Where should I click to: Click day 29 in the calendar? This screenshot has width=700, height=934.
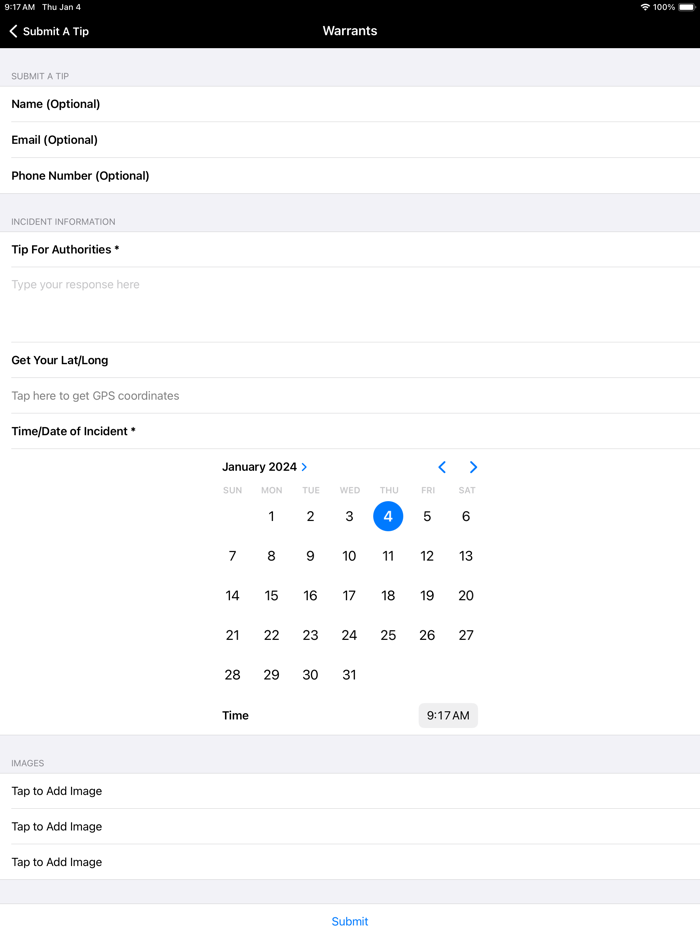point(271,675)
